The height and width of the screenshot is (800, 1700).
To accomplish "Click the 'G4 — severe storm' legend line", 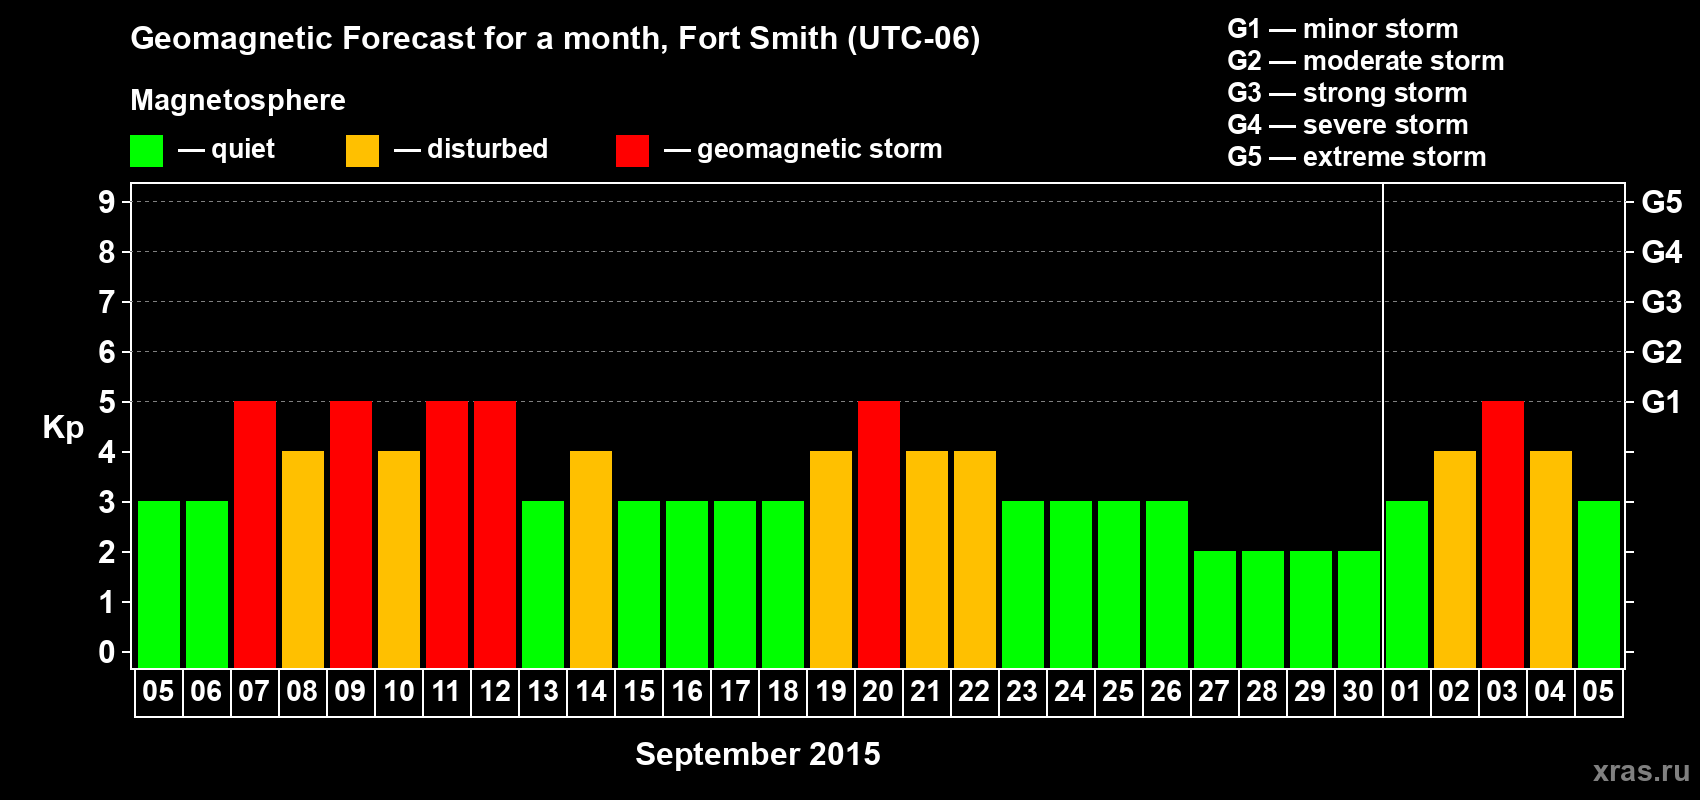I will 1348,125.
